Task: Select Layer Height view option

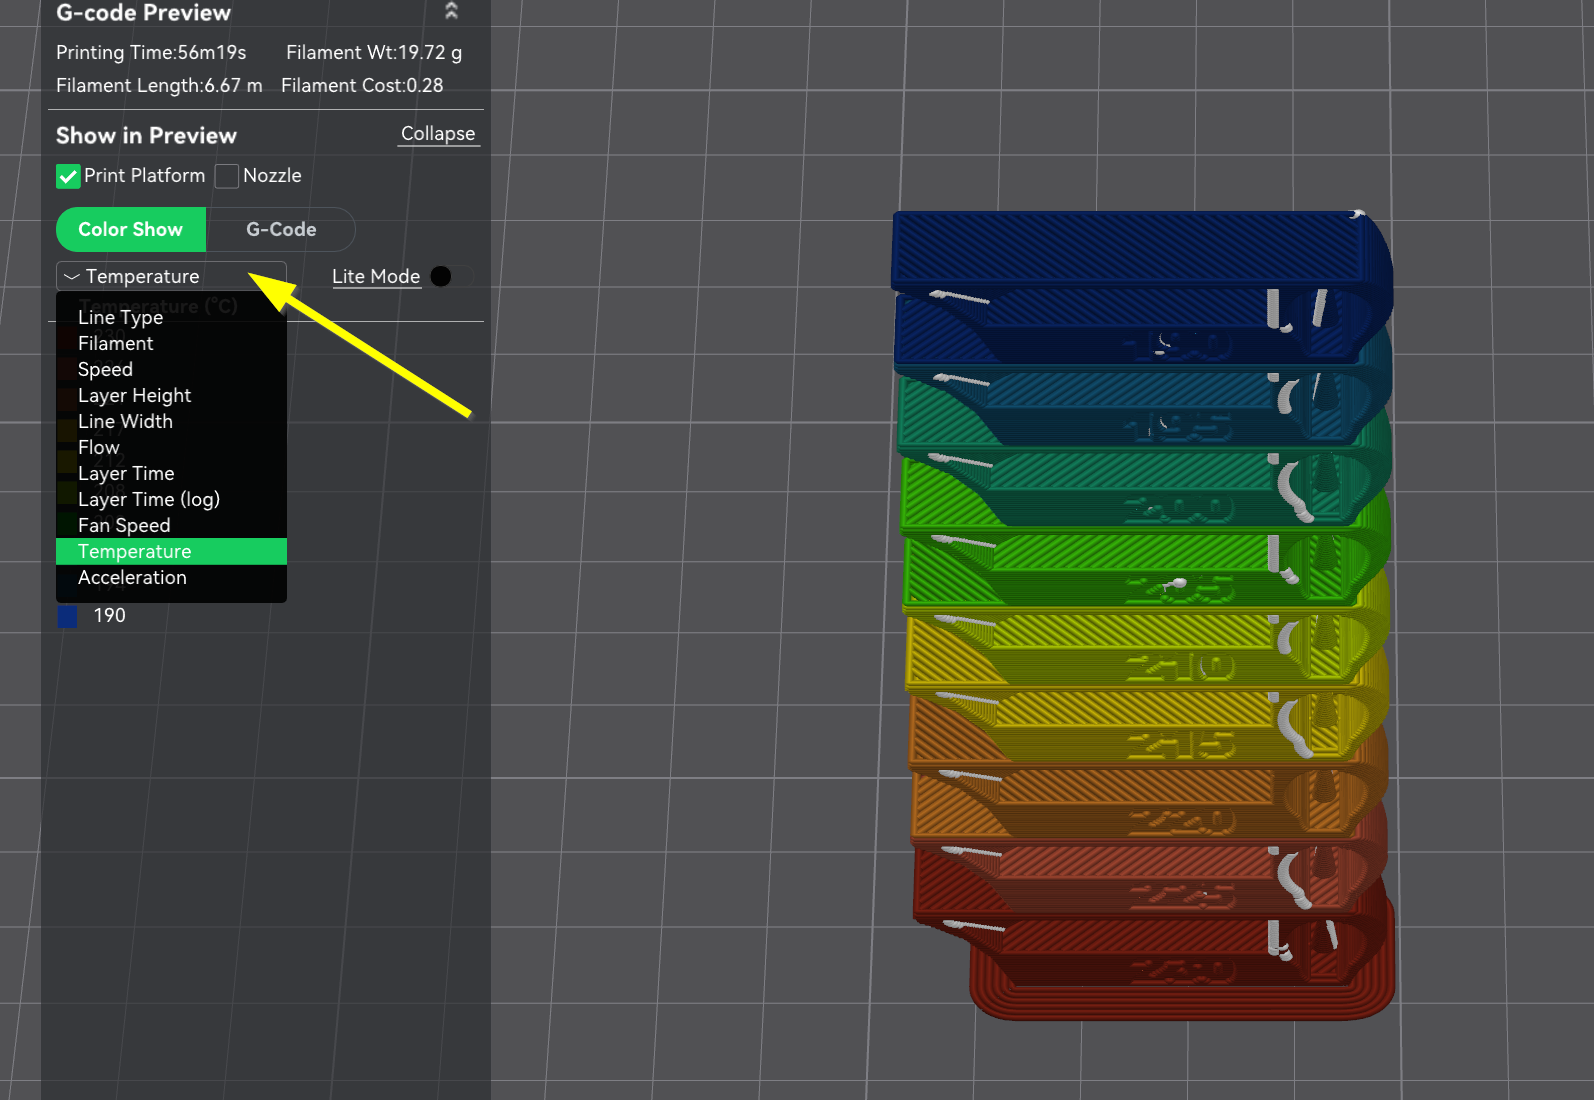Action: 134,395
